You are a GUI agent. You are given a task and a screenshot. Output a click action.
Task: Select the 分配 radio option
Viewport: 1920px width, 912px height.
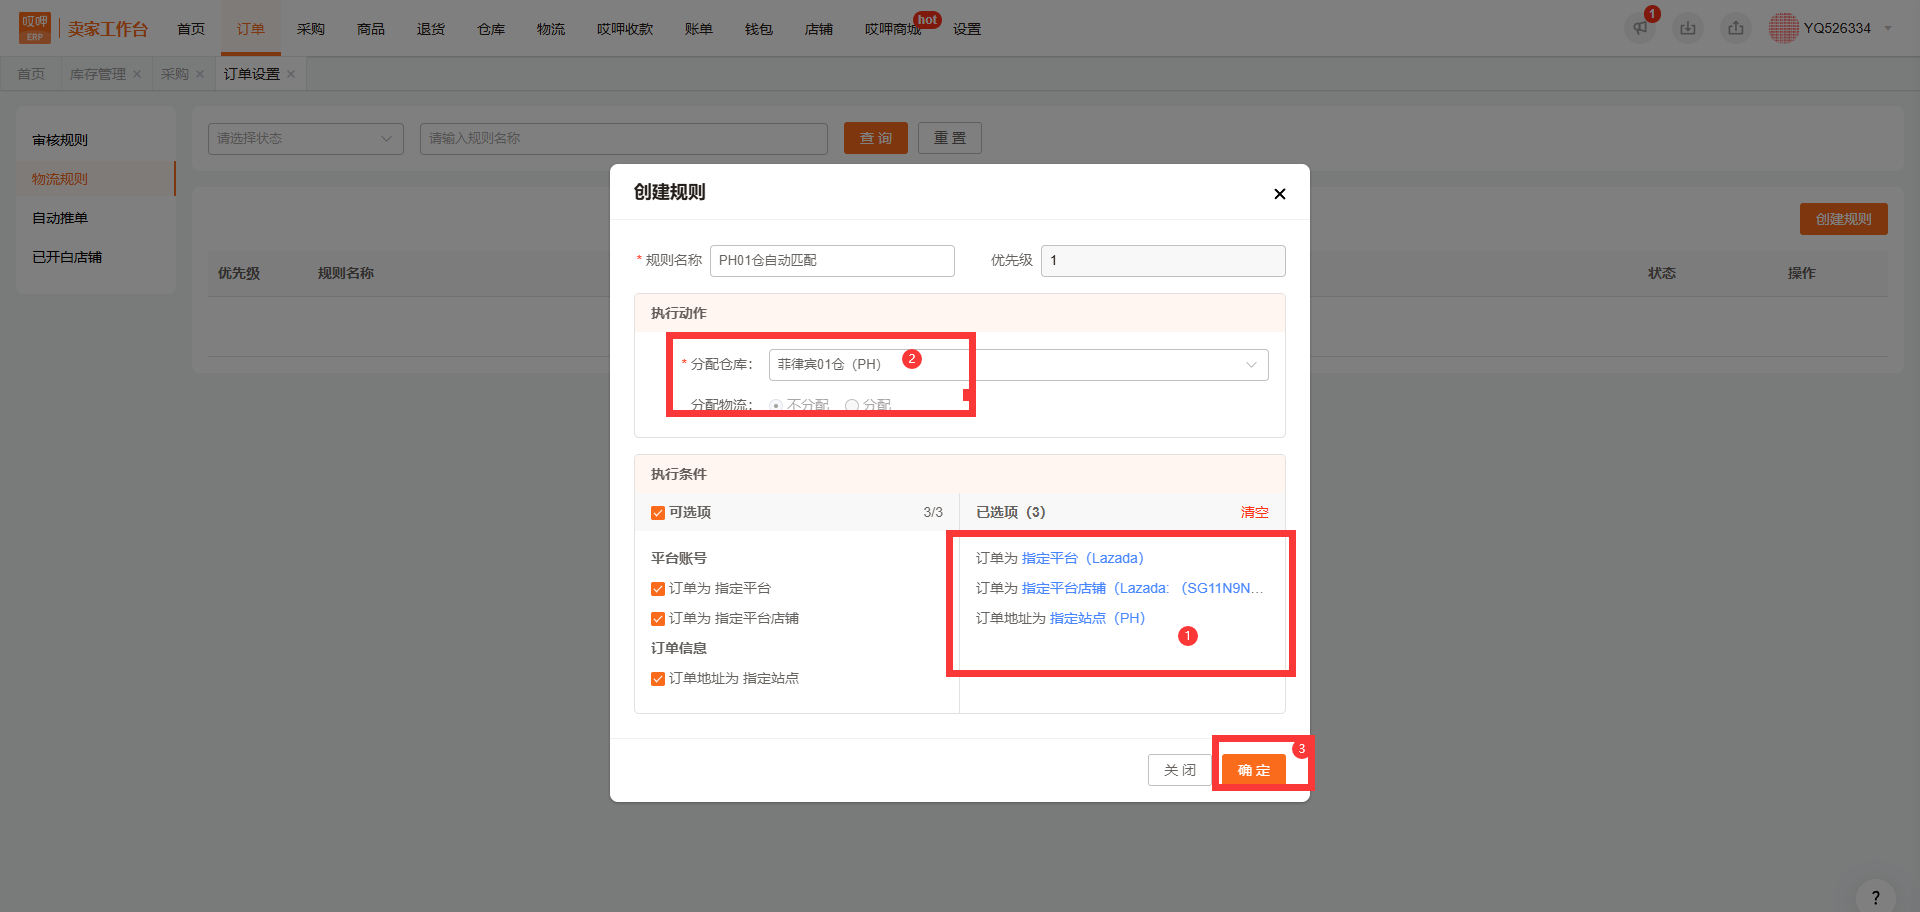tap(852, 405)
